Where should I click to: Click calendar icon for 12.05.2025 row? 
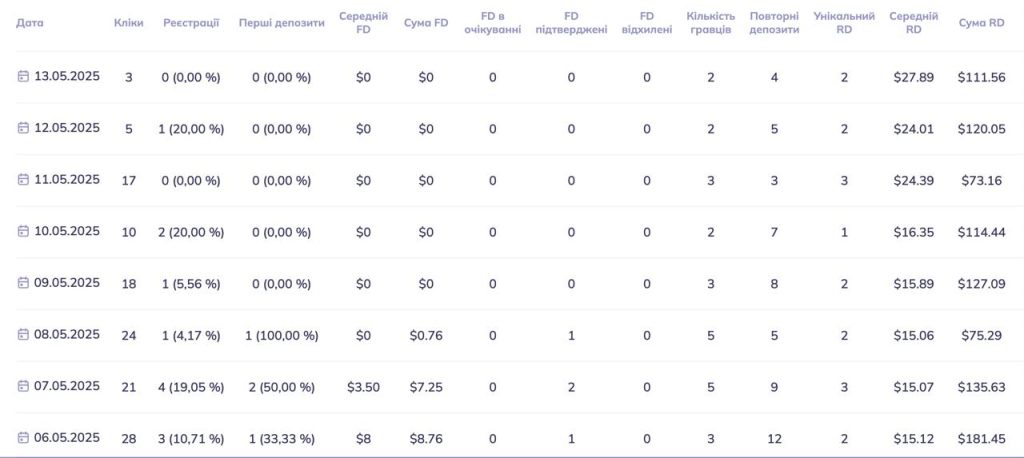23,128
